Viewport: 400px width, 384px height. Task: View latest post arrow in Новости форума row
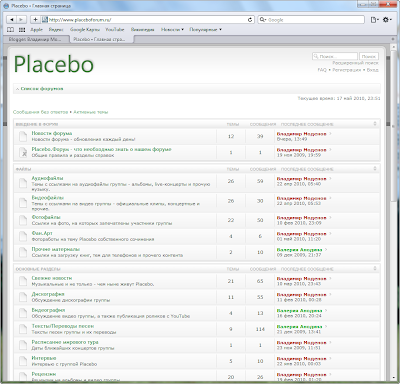click(330, 134)
